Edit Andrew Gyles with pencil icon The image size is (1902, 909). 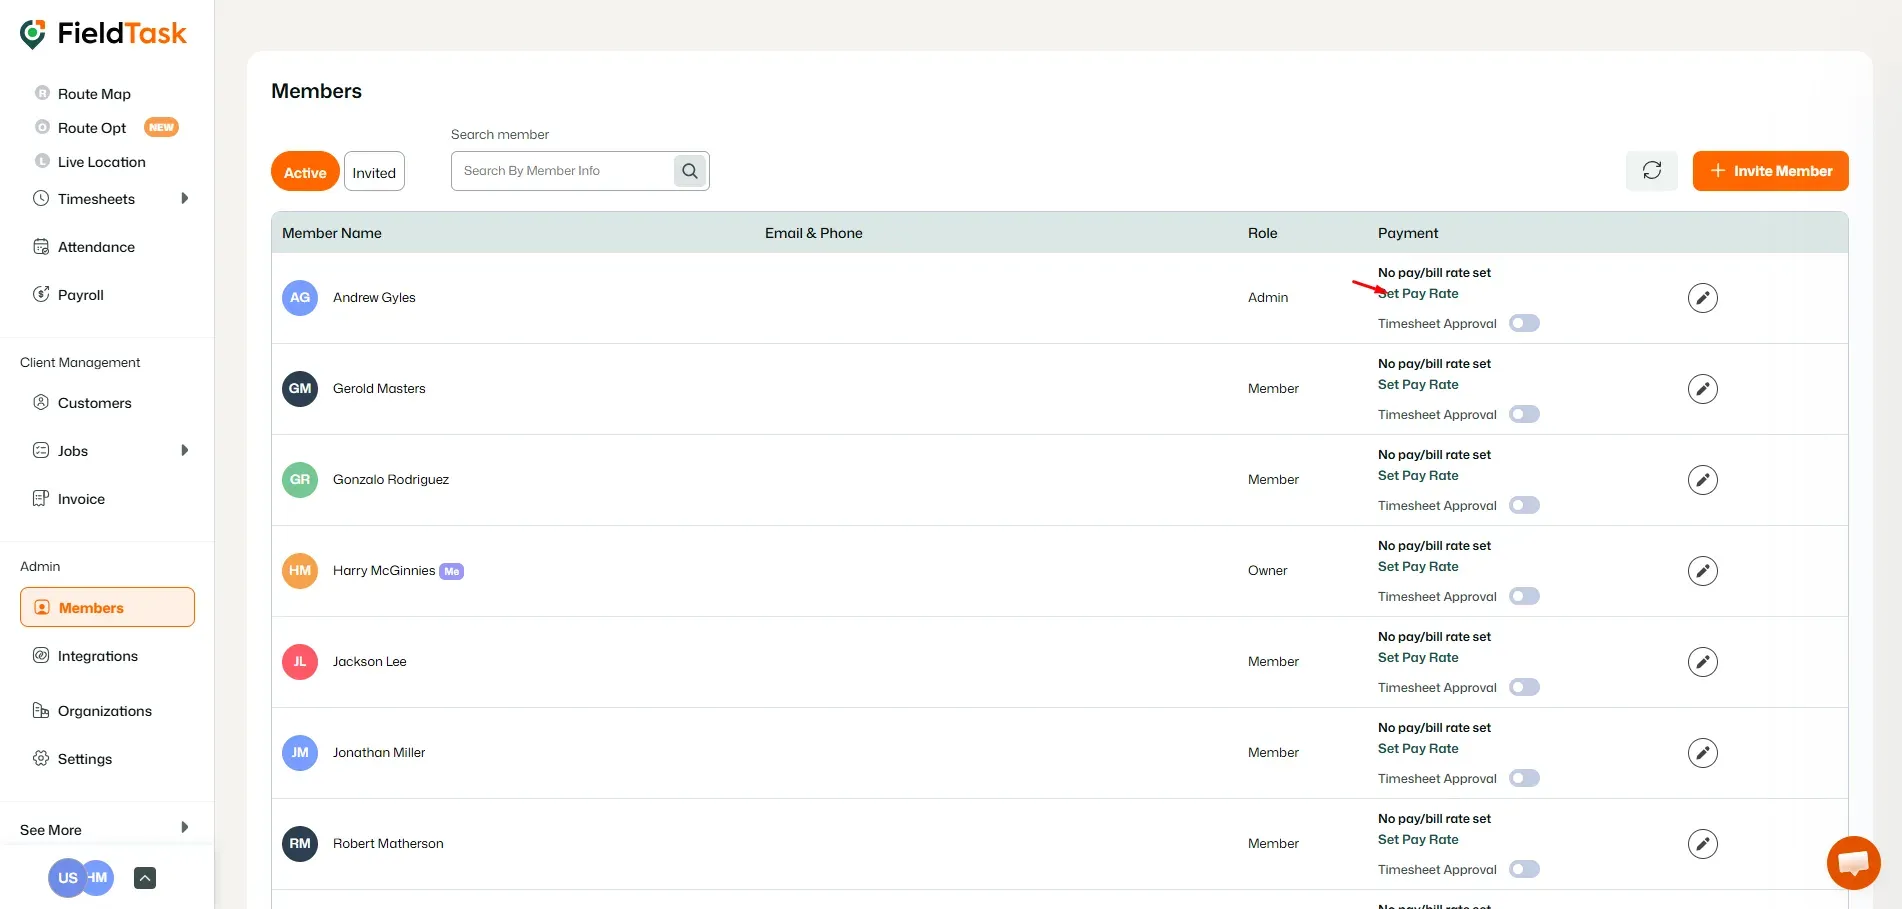[1702, 298]
